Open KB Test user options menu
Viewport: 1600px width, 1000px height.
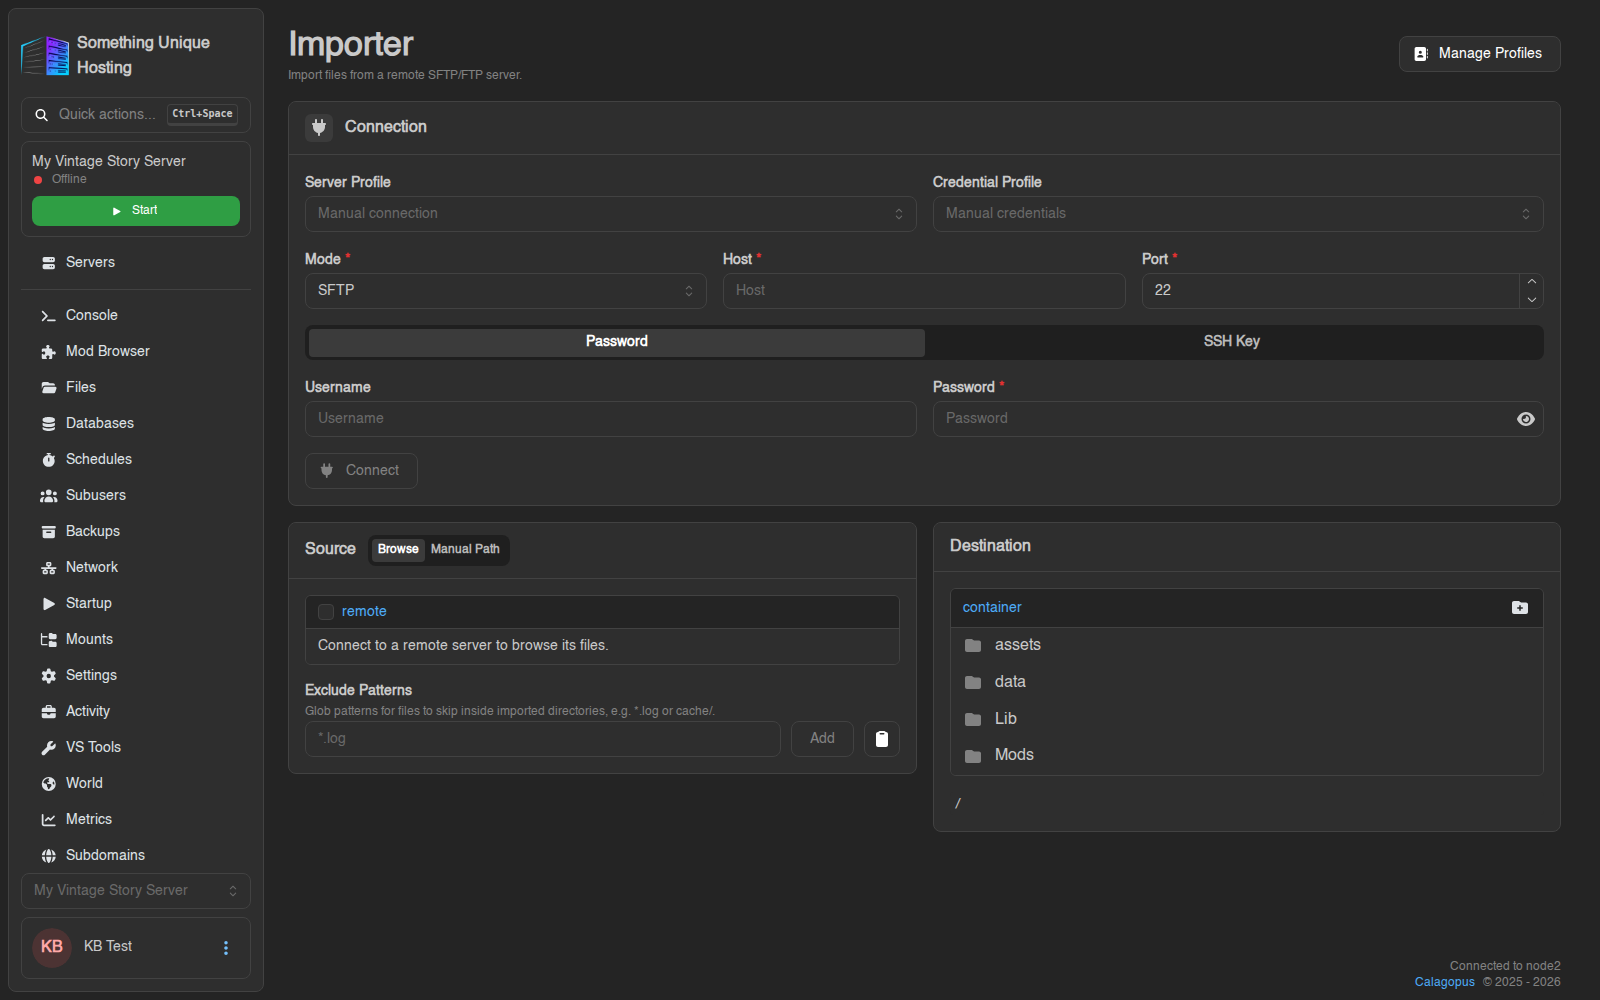[226, 948]
